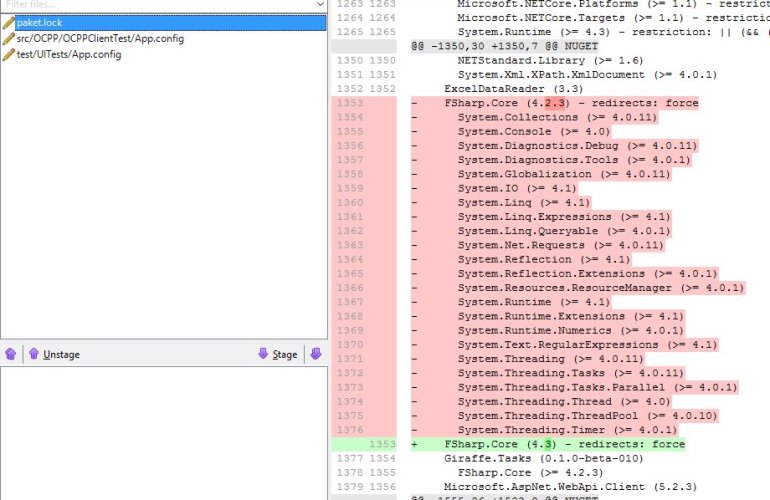Image resolution: width=770 pixels, height=500 pixels.
Task: Focus the Filter files text field
Action: pos(150,5)
